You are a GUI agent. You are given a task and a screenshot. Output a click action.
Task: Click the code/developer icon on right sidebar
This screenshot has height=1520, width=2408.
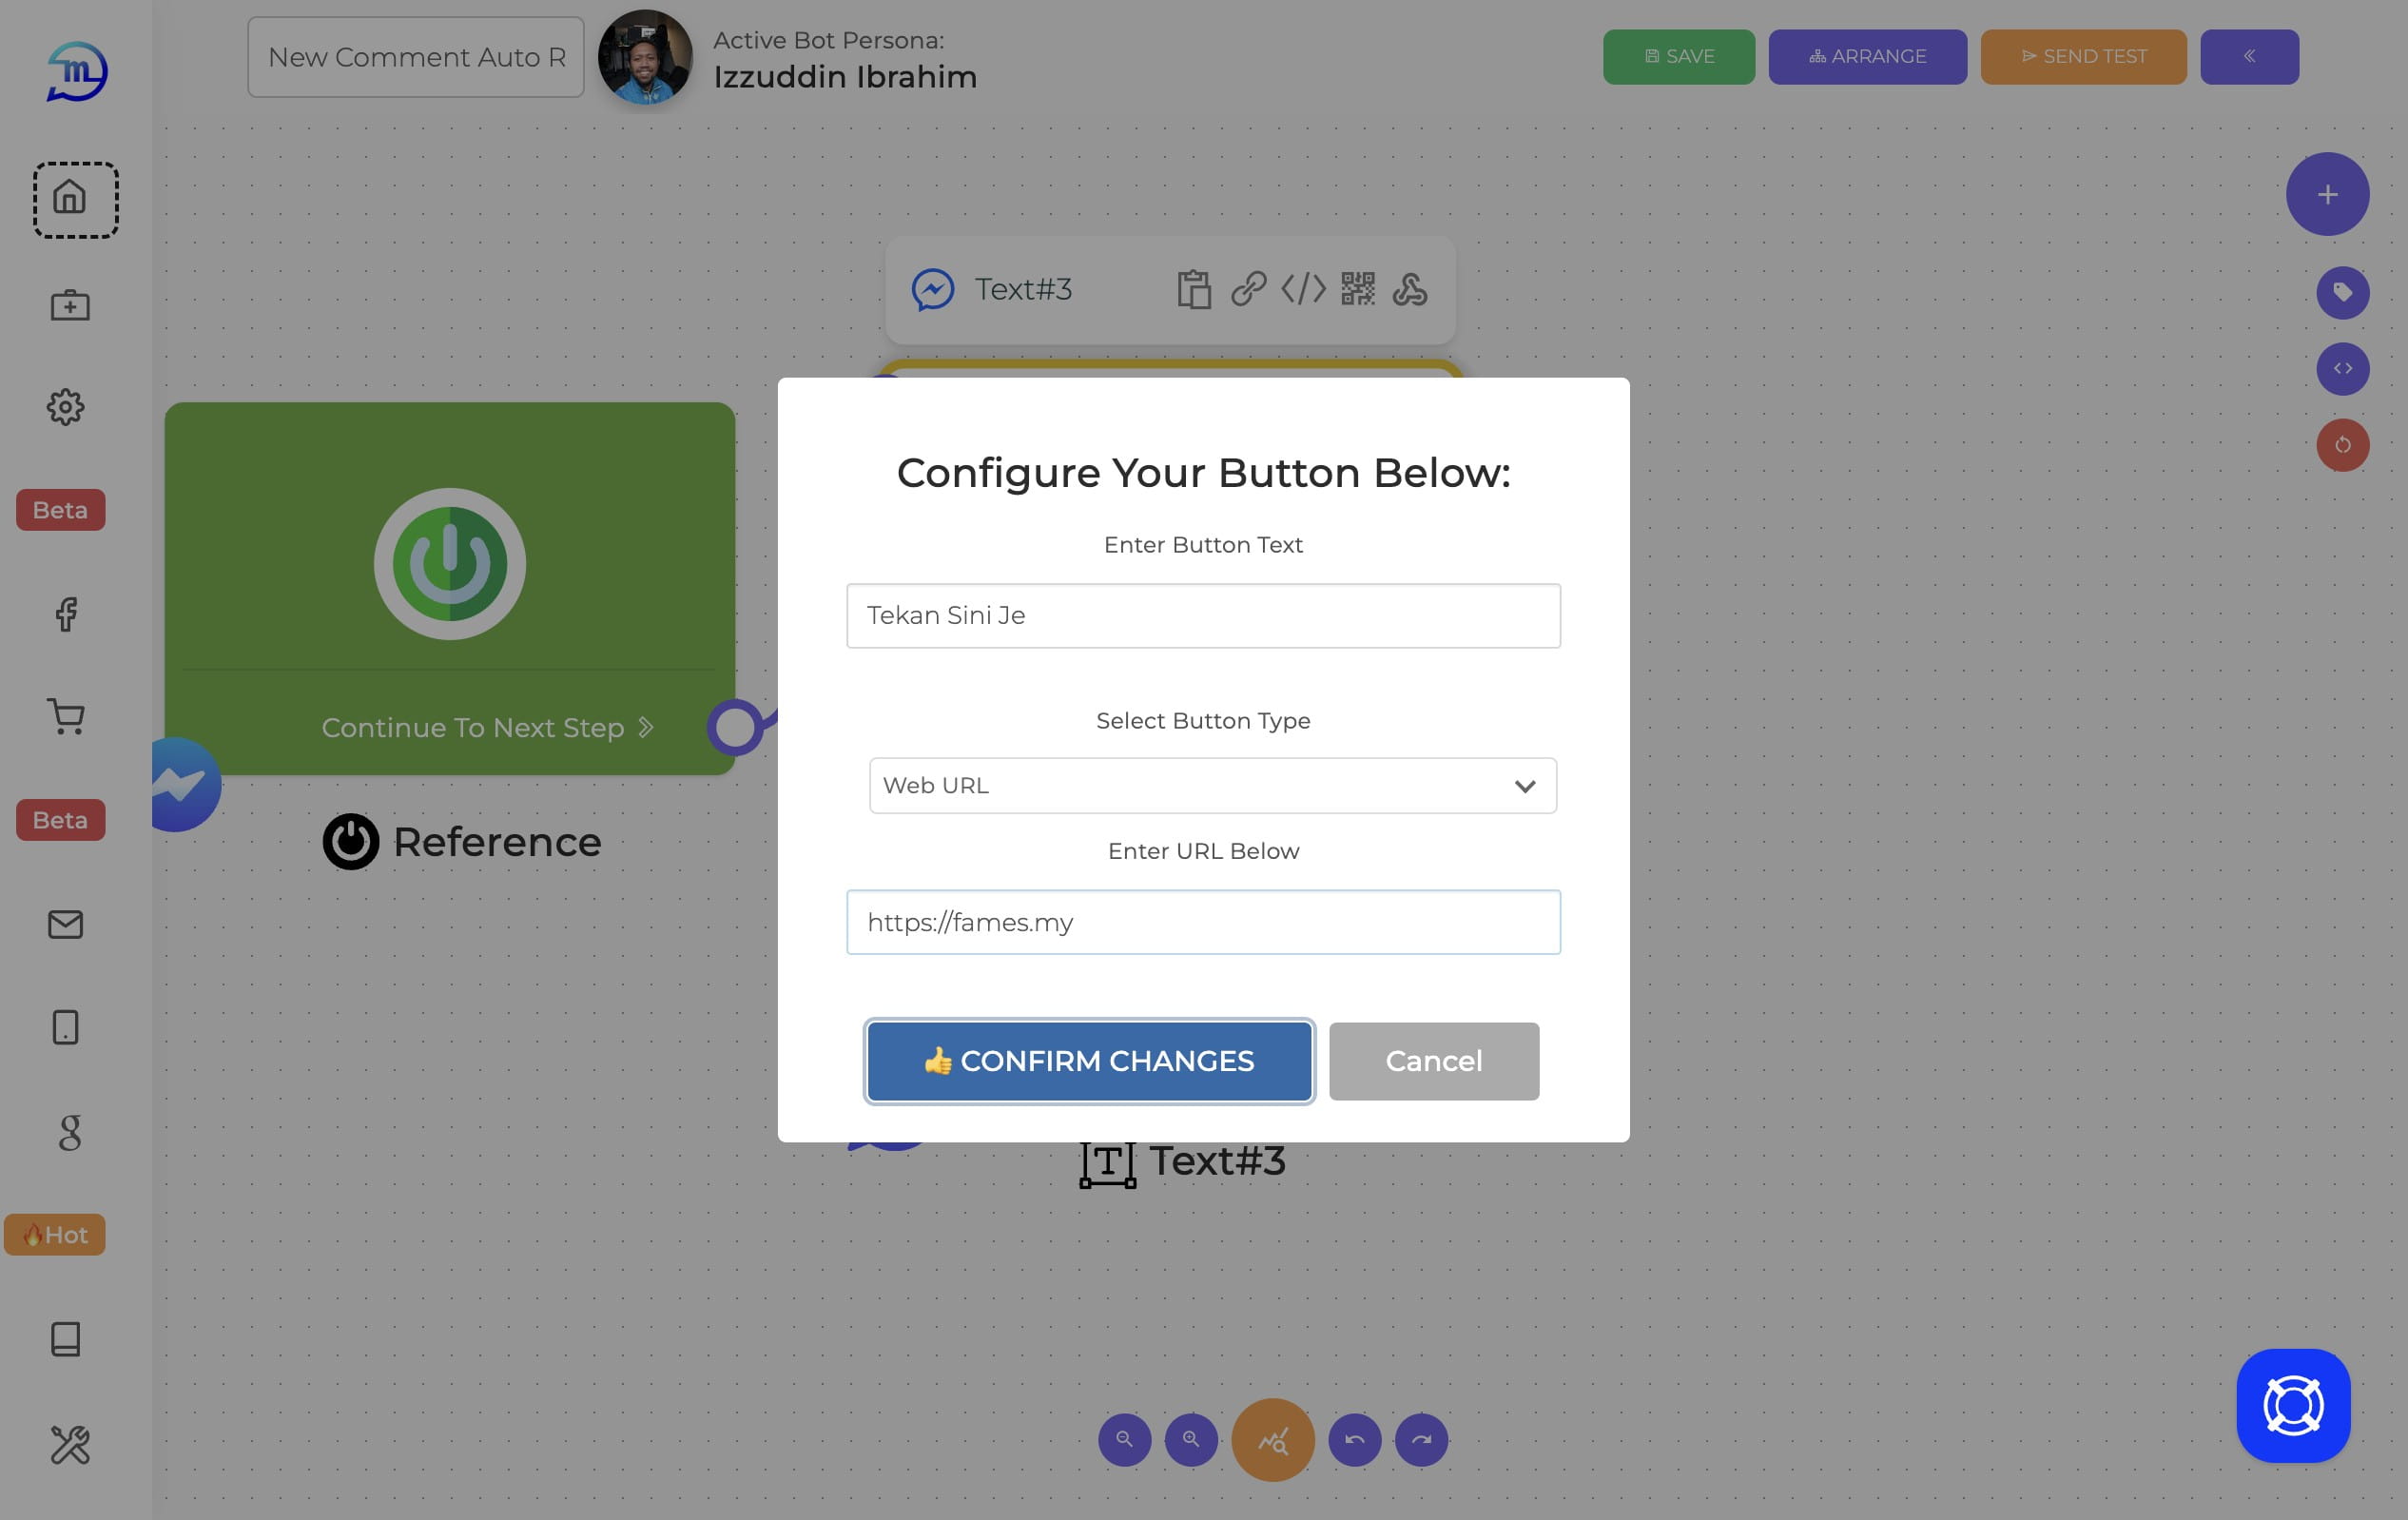(x=2341, y=368)
